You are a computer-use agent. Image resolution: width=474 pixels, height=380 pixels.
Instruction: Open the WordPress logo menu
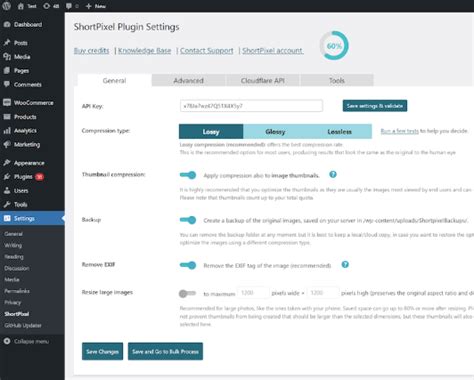pos(7,6)
